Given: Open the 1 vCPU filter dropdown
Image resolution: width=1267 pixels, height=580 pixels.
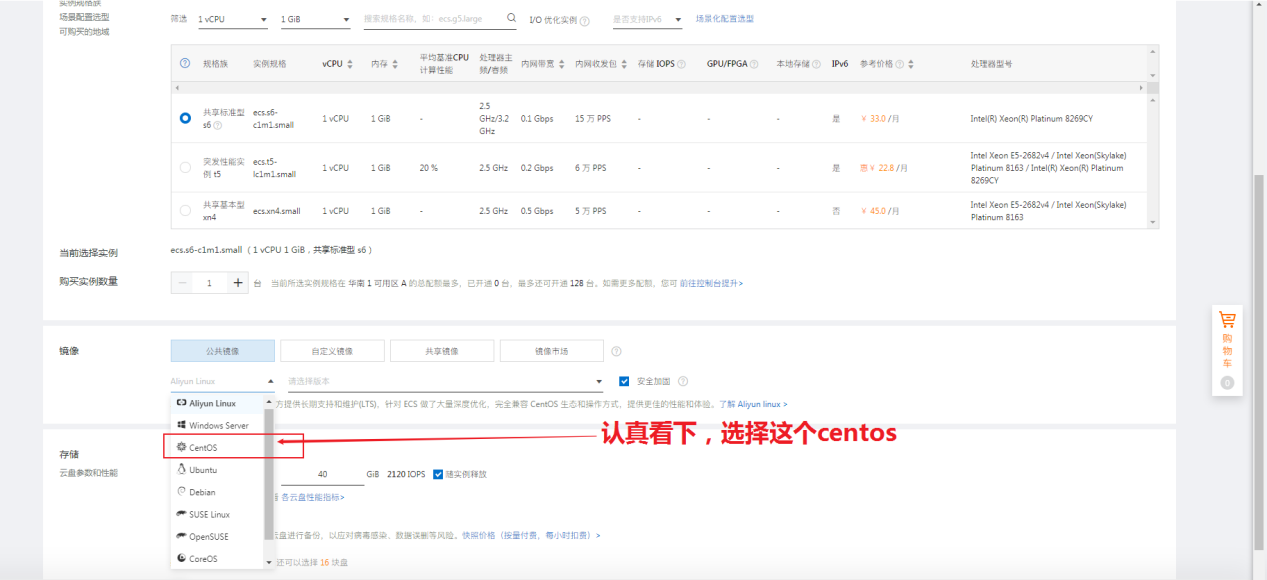Looking at the screenshot, I should [232, 19].
